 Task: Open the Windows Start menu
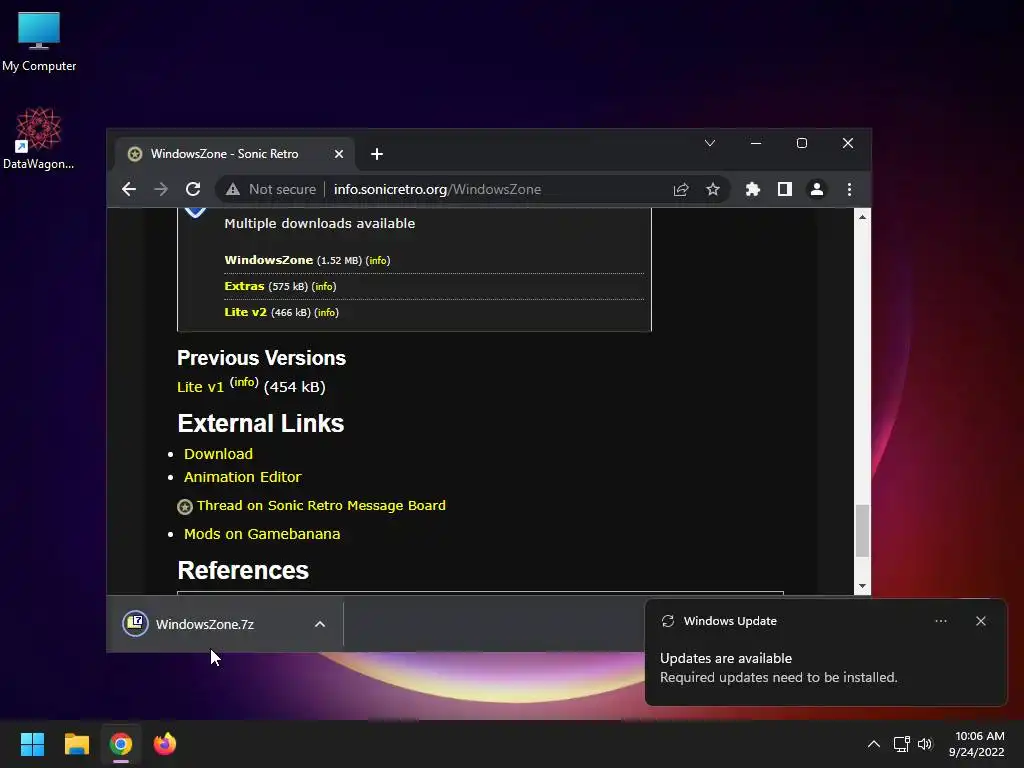32,744
